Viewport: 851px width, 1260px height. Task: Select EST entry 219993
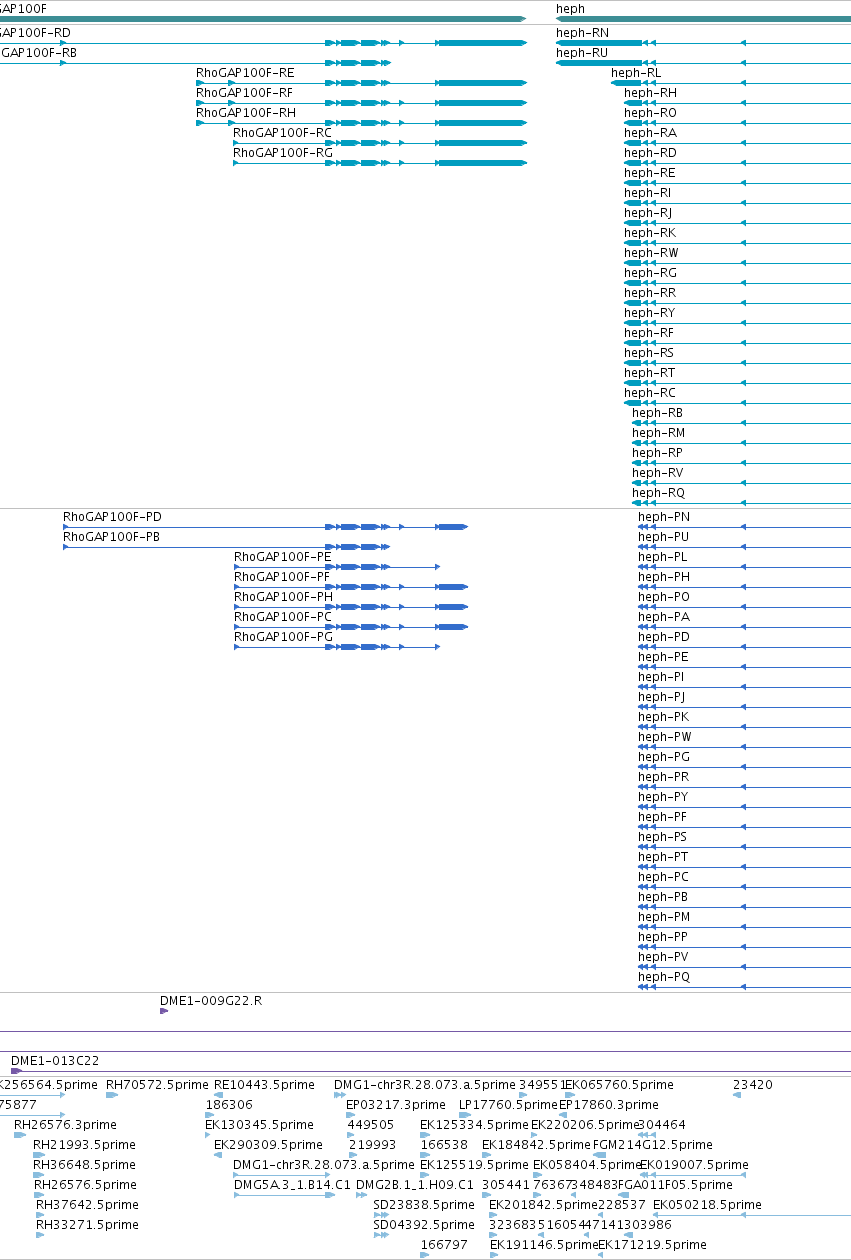(373, 1145)
